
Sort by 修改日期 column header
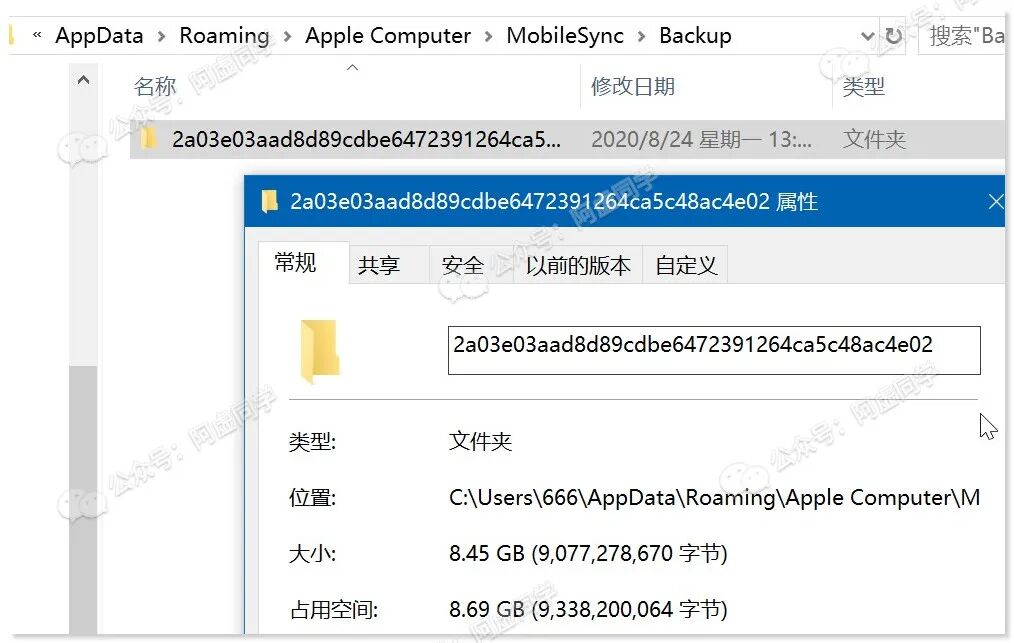(x=632, y=86)
